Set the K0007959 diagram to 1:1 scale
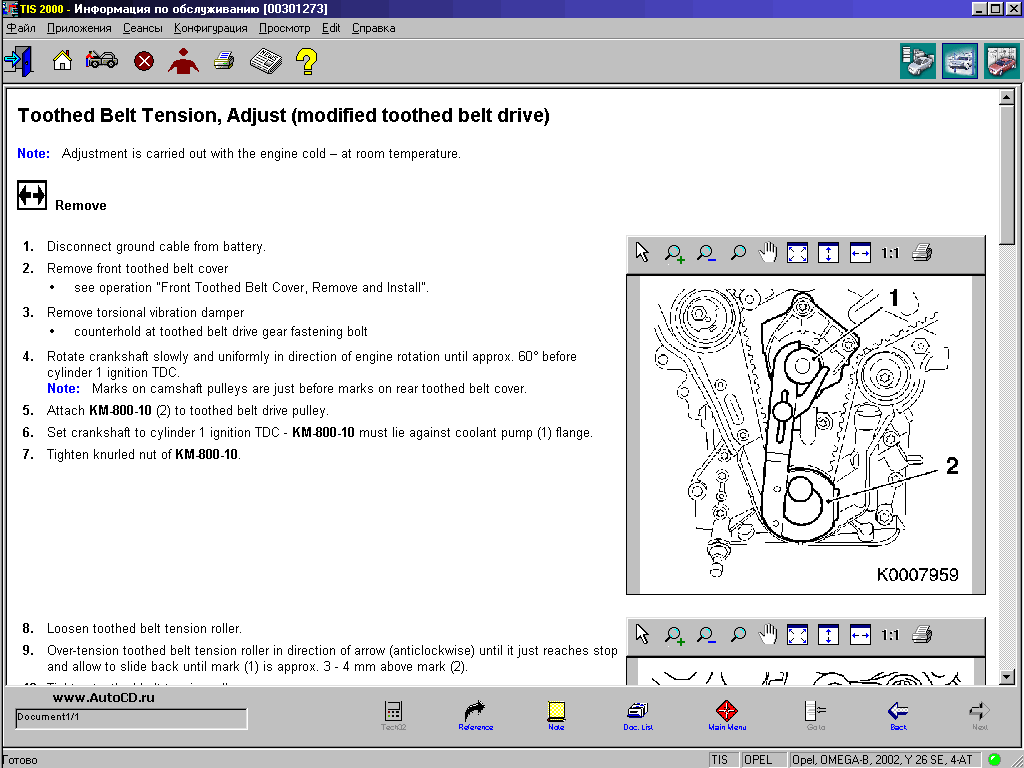 pyautogui.click(x=890, y=253)
